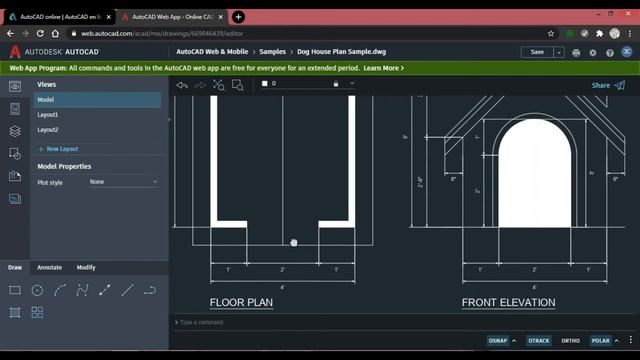This screenshot has height=360, width=640.
Task: Switch to AutoCAD online browser tab
Action: point(60,17)
